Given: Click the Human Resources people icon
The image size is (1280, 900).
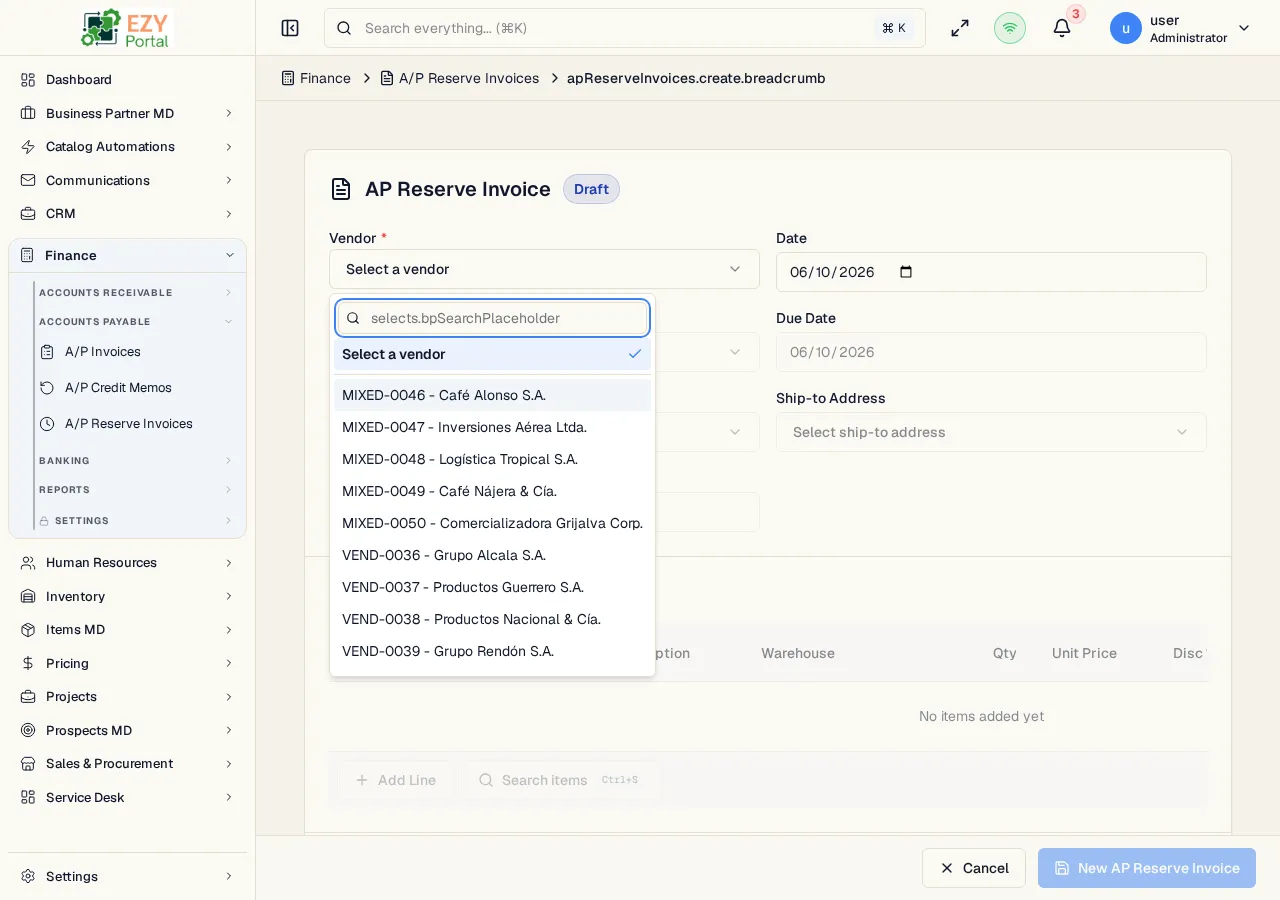Looking at the screenshot, I should 28,562.
